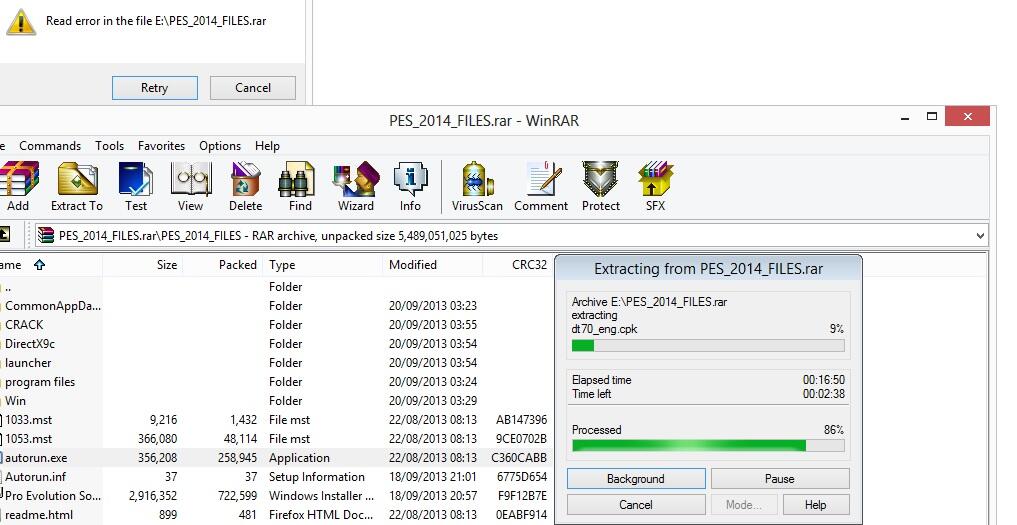Sort by the Size column header
The height and width of the screenshot is (525, 1017).
pyautogui.click(x=143, y=265)
